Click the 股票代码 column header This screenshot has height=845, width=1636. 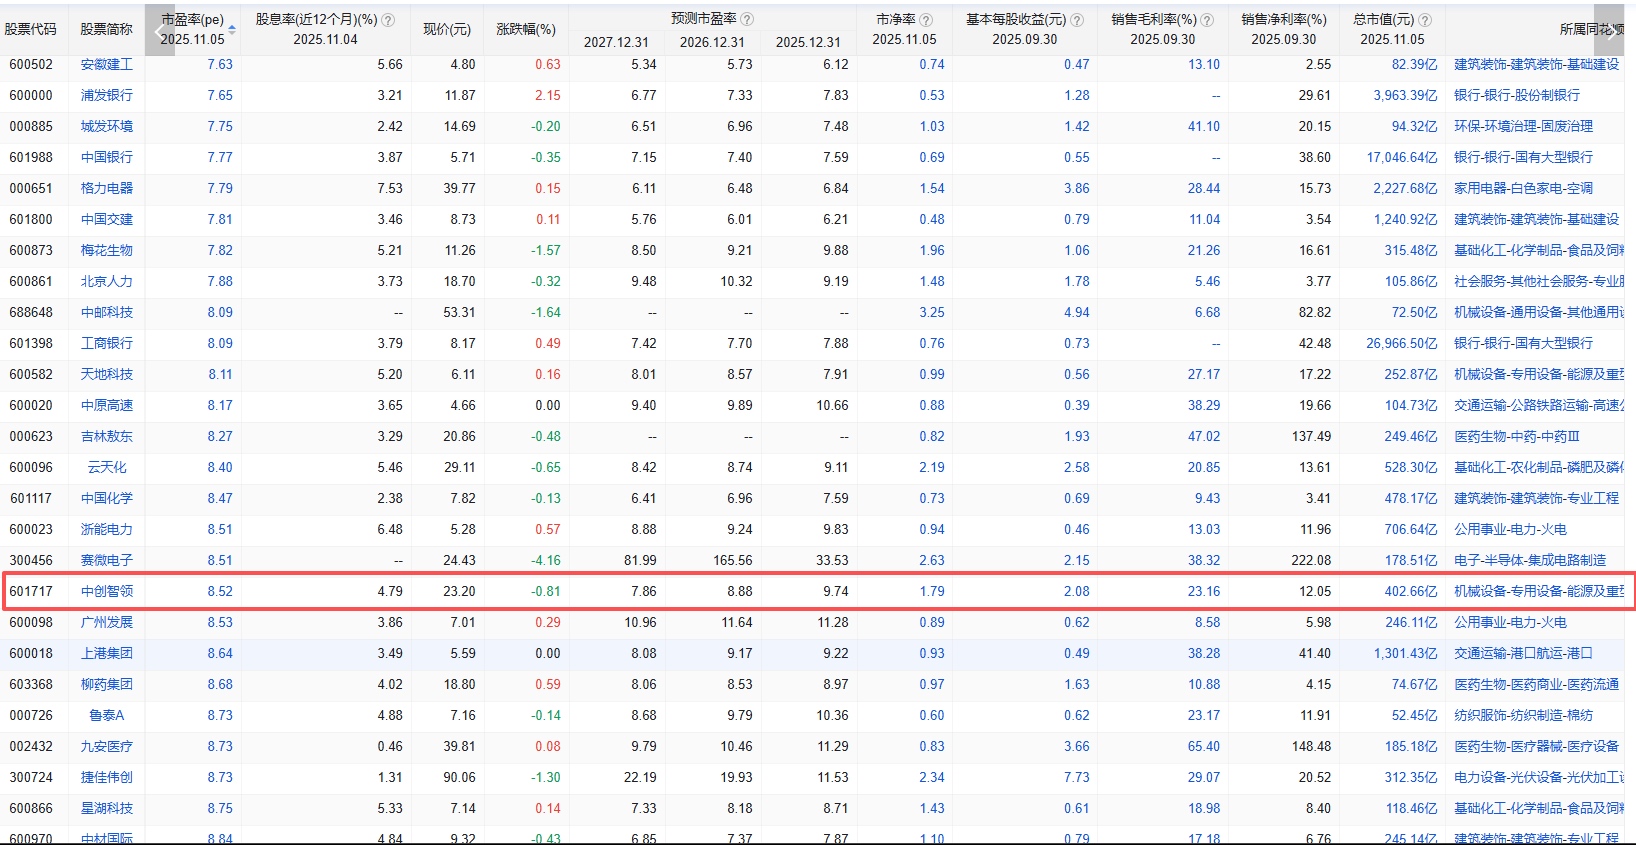pyautogui.click(x=31, y=30)
